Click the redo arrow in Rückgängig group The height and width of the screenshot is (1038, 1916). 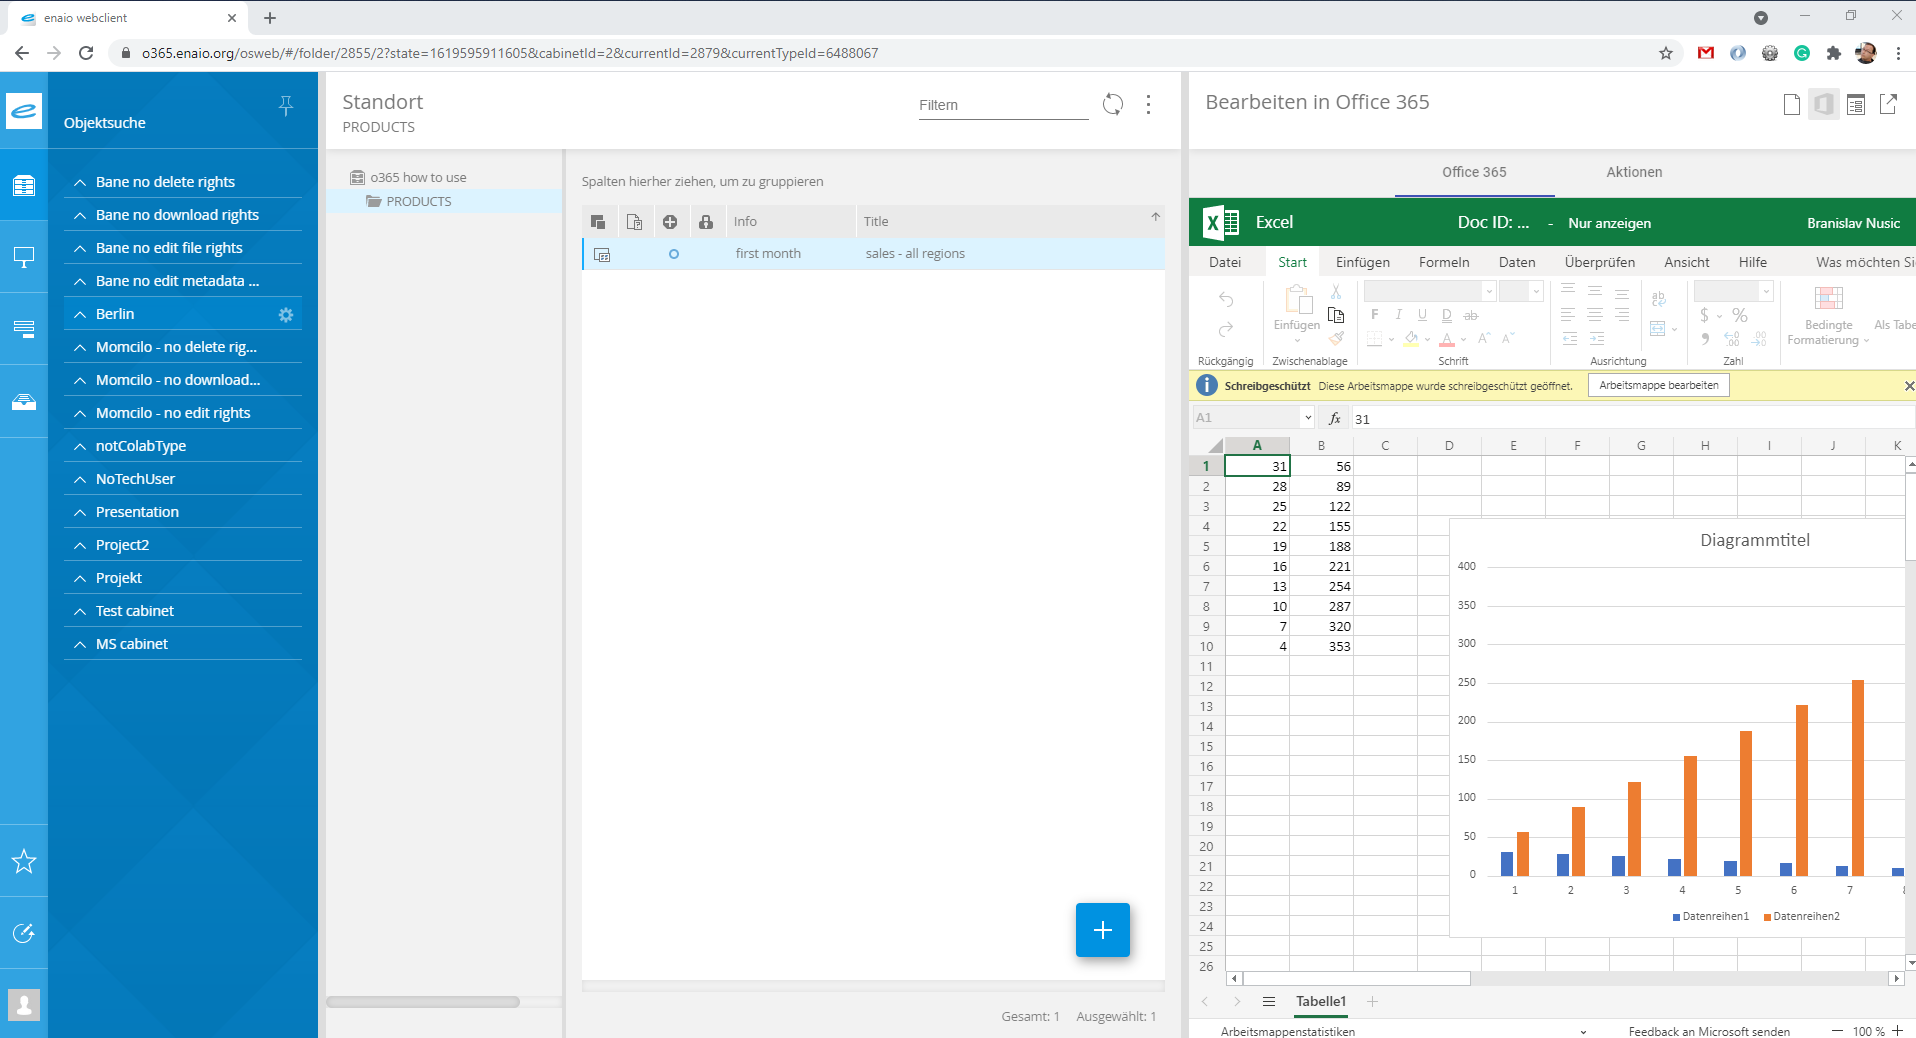coord(1226,329)
